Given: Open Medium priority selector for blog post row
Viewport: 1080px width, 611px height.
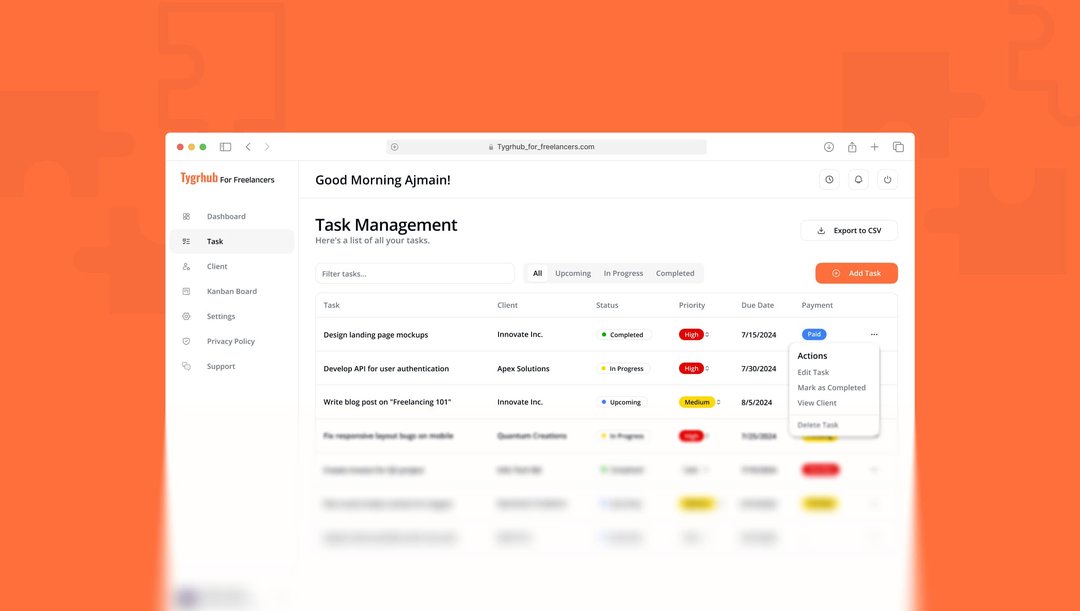Looking at the screenshot, I should click(x=718, y=402).
